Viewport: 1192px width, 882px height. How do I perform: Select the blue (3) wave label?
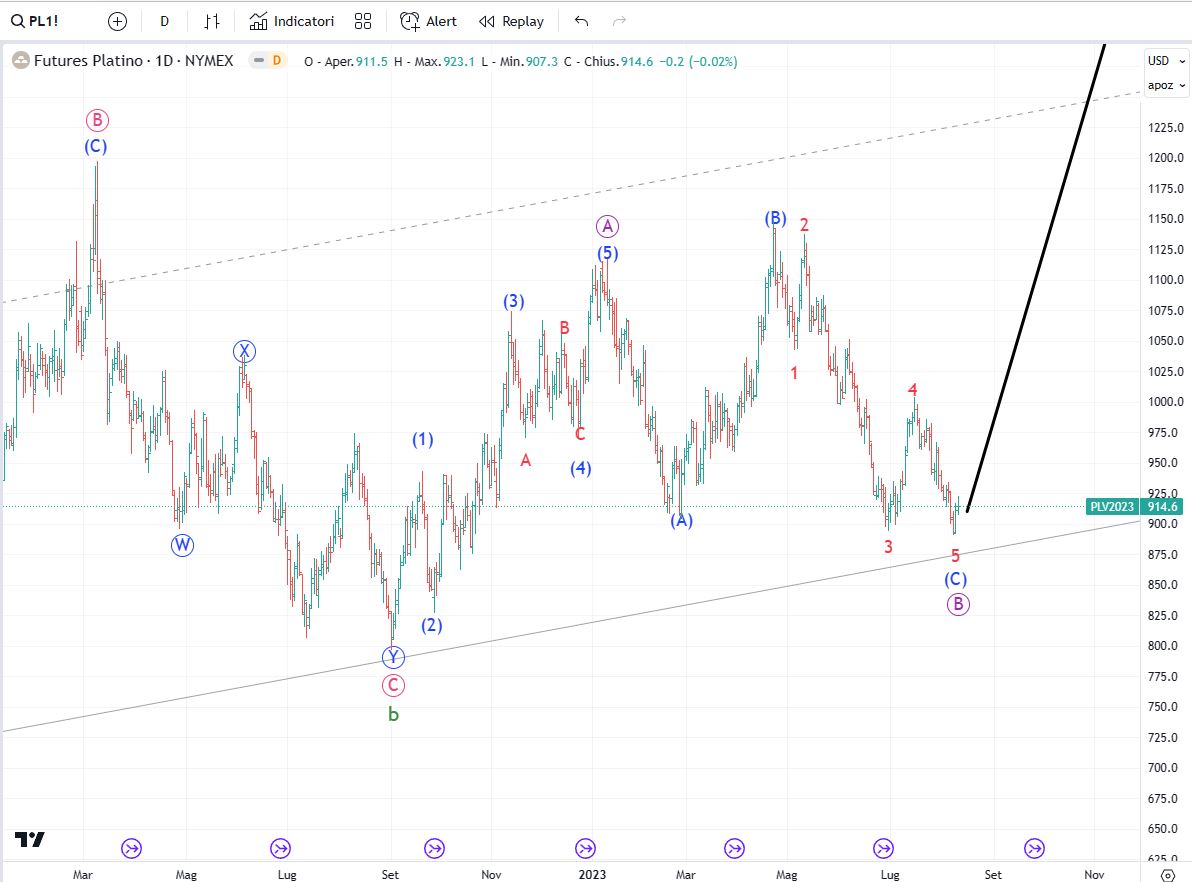[x=514, y=301]
